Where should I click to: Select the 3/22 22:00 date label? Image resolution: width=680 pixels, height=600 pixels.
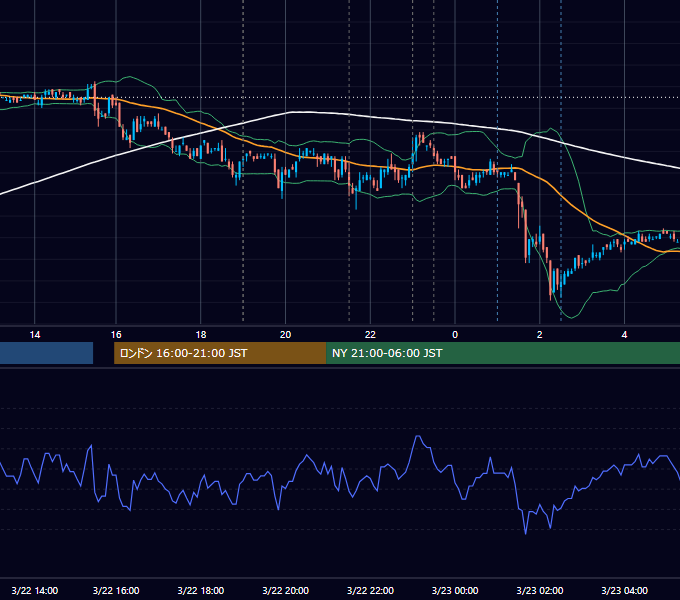370,590
